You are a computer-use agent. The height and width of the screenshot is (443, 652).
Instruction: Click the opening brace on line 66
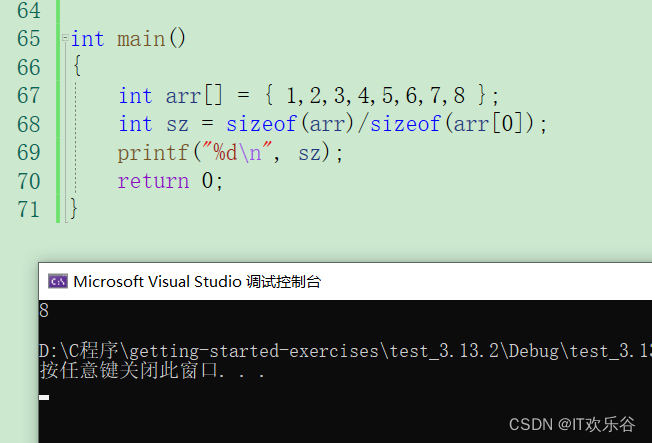click(77, 66)
